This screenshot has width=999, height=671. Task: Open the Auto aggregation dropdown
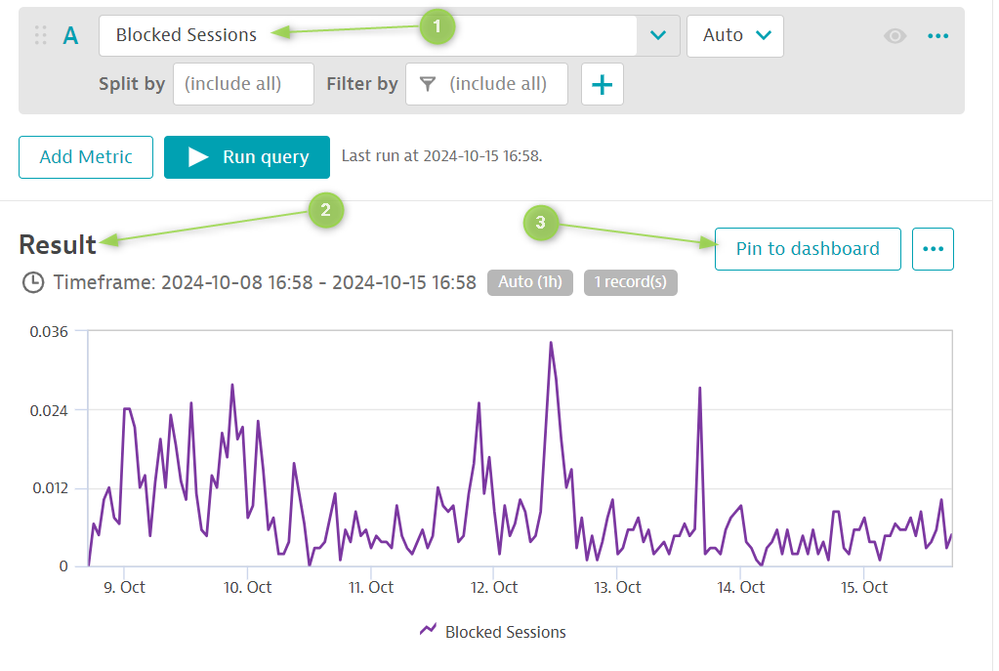735,36
